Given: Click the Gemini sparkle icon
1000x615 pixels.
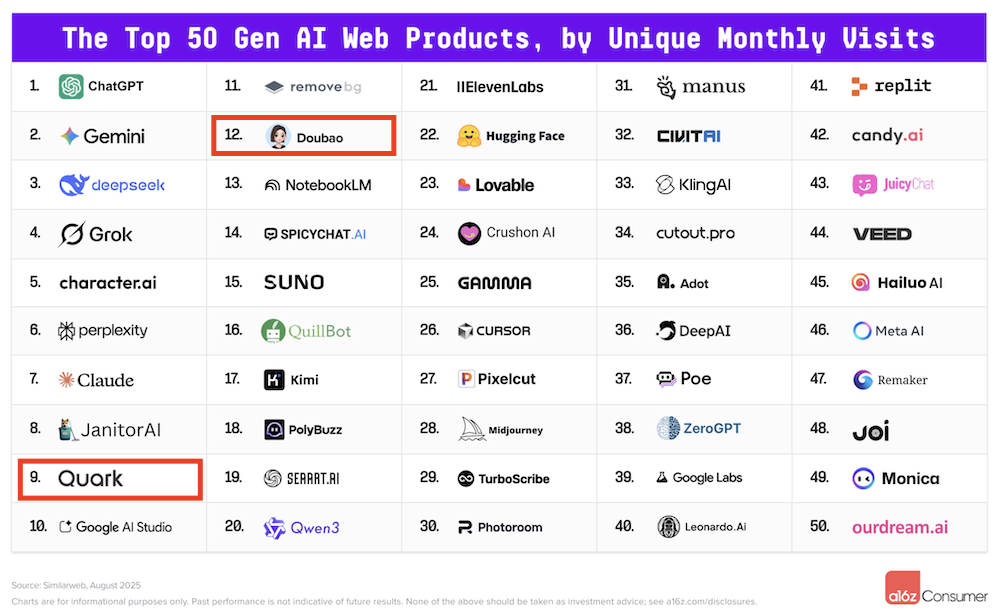Looking at the screenshot, I should click(x=69, y=136).
